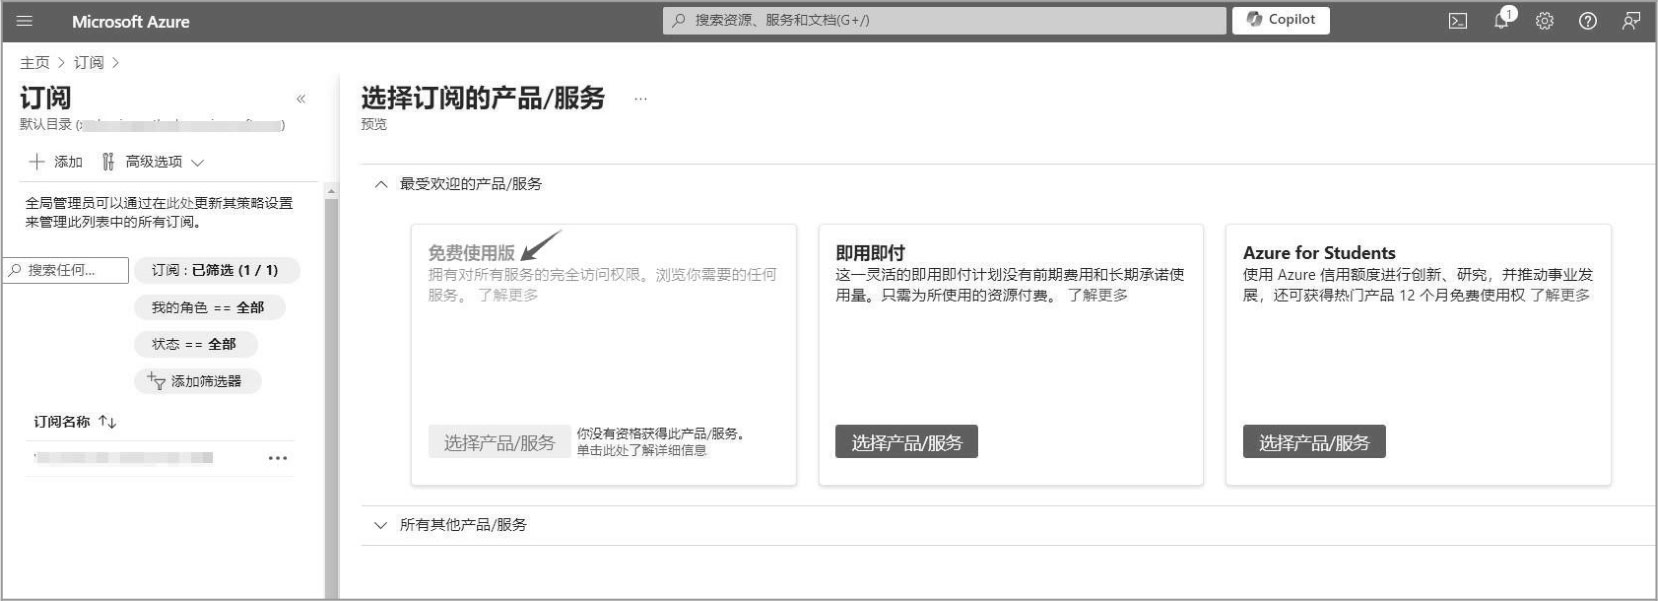The height and width of the screenshot is (601, 1658).
Task: Click the 此处 link in the policy notice
Action: 179,203
